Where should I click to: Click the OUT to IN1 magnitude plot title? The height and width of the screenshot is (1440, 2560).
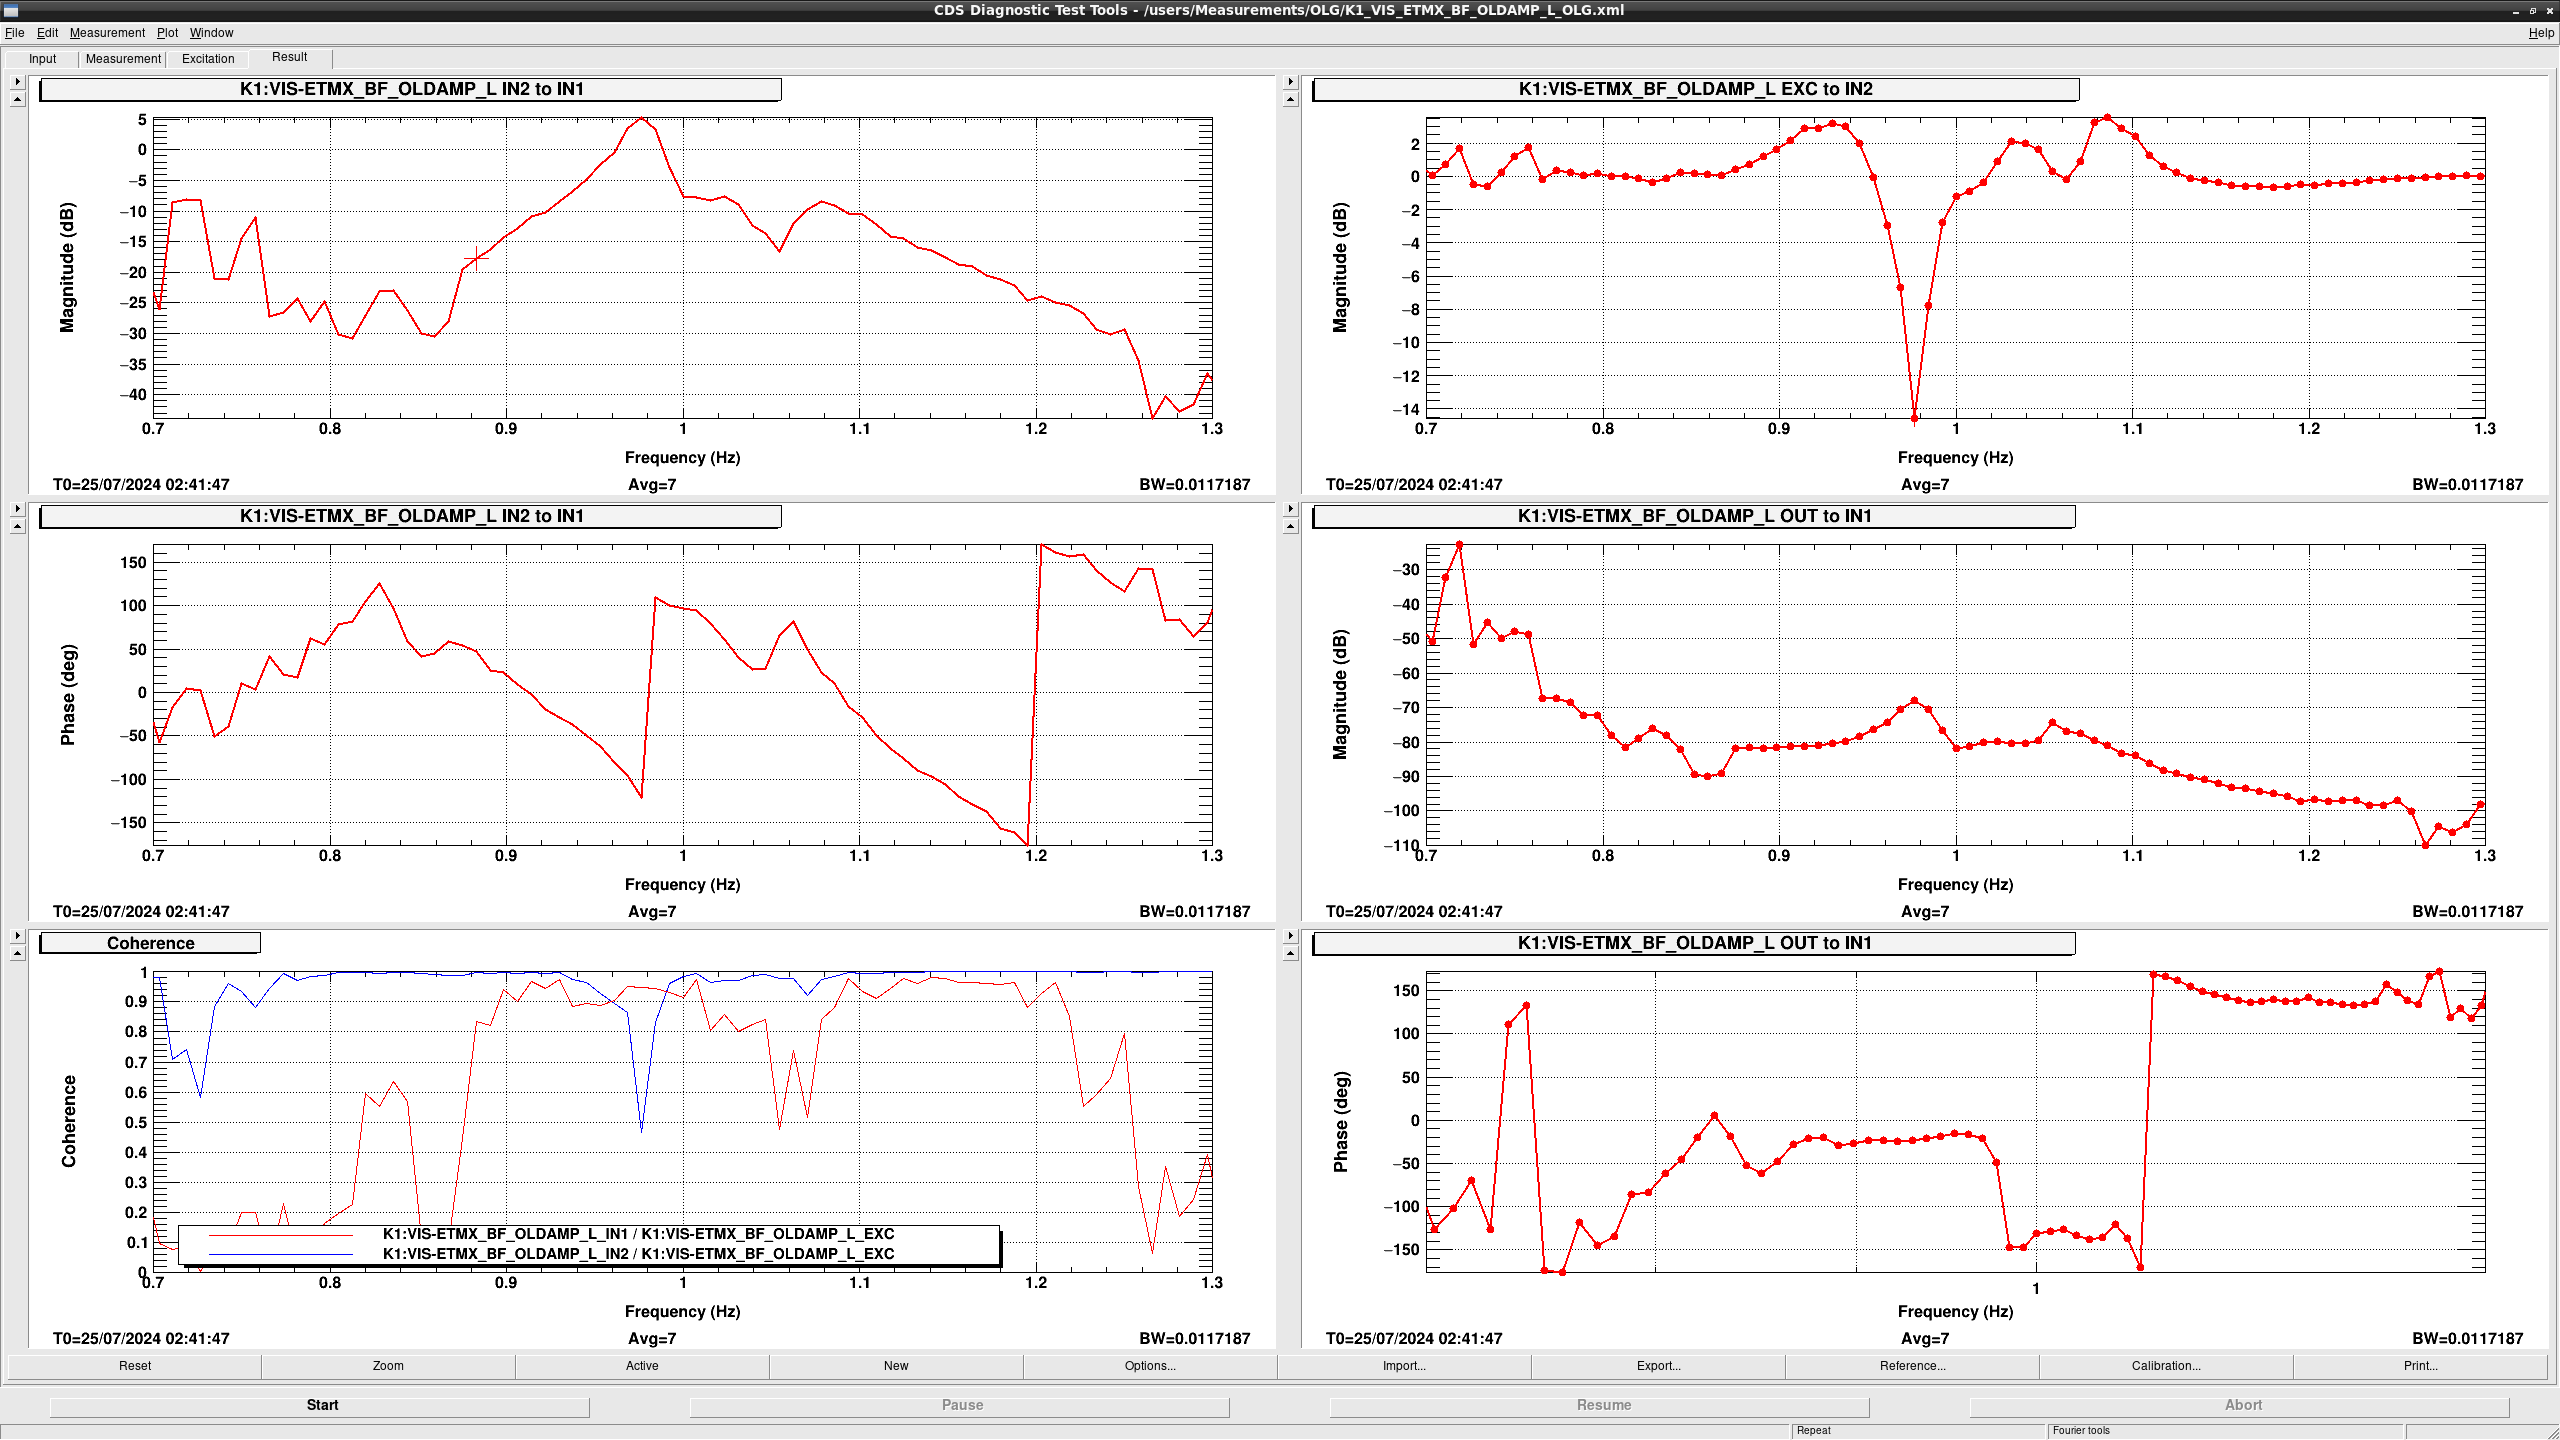pos(1694,516)
